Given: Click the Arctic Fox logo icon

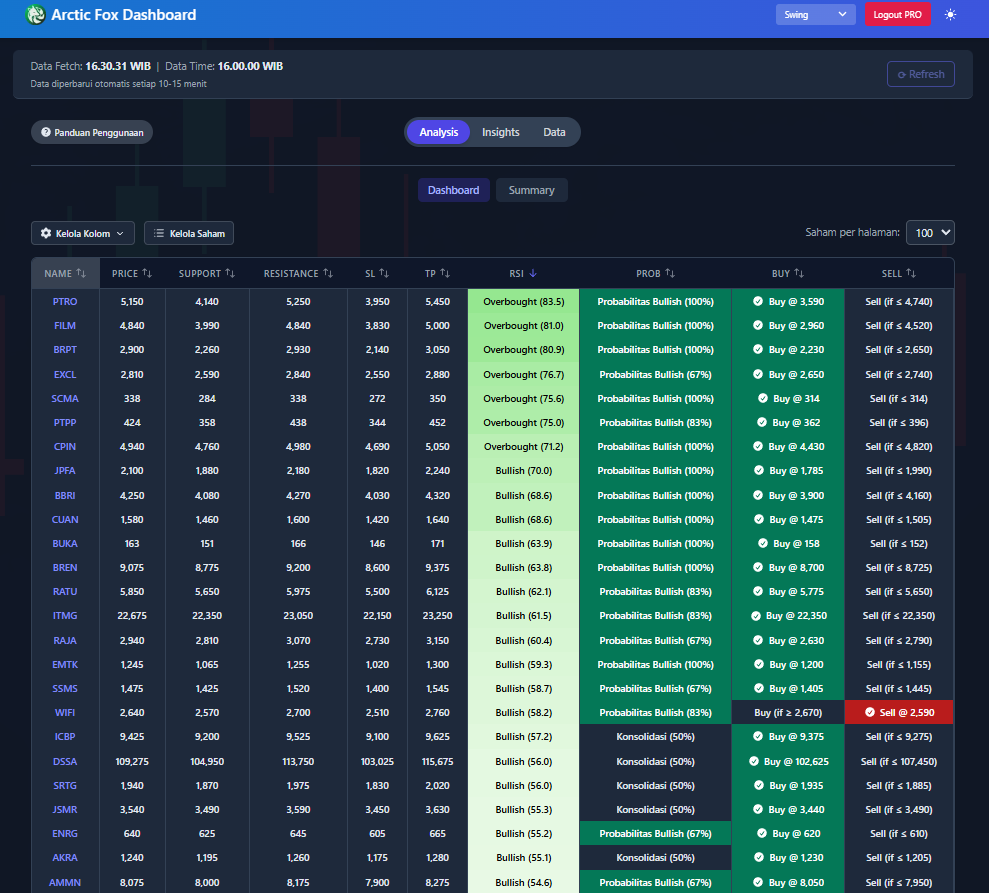Looking at the screenshot, I should pos(35,15).
